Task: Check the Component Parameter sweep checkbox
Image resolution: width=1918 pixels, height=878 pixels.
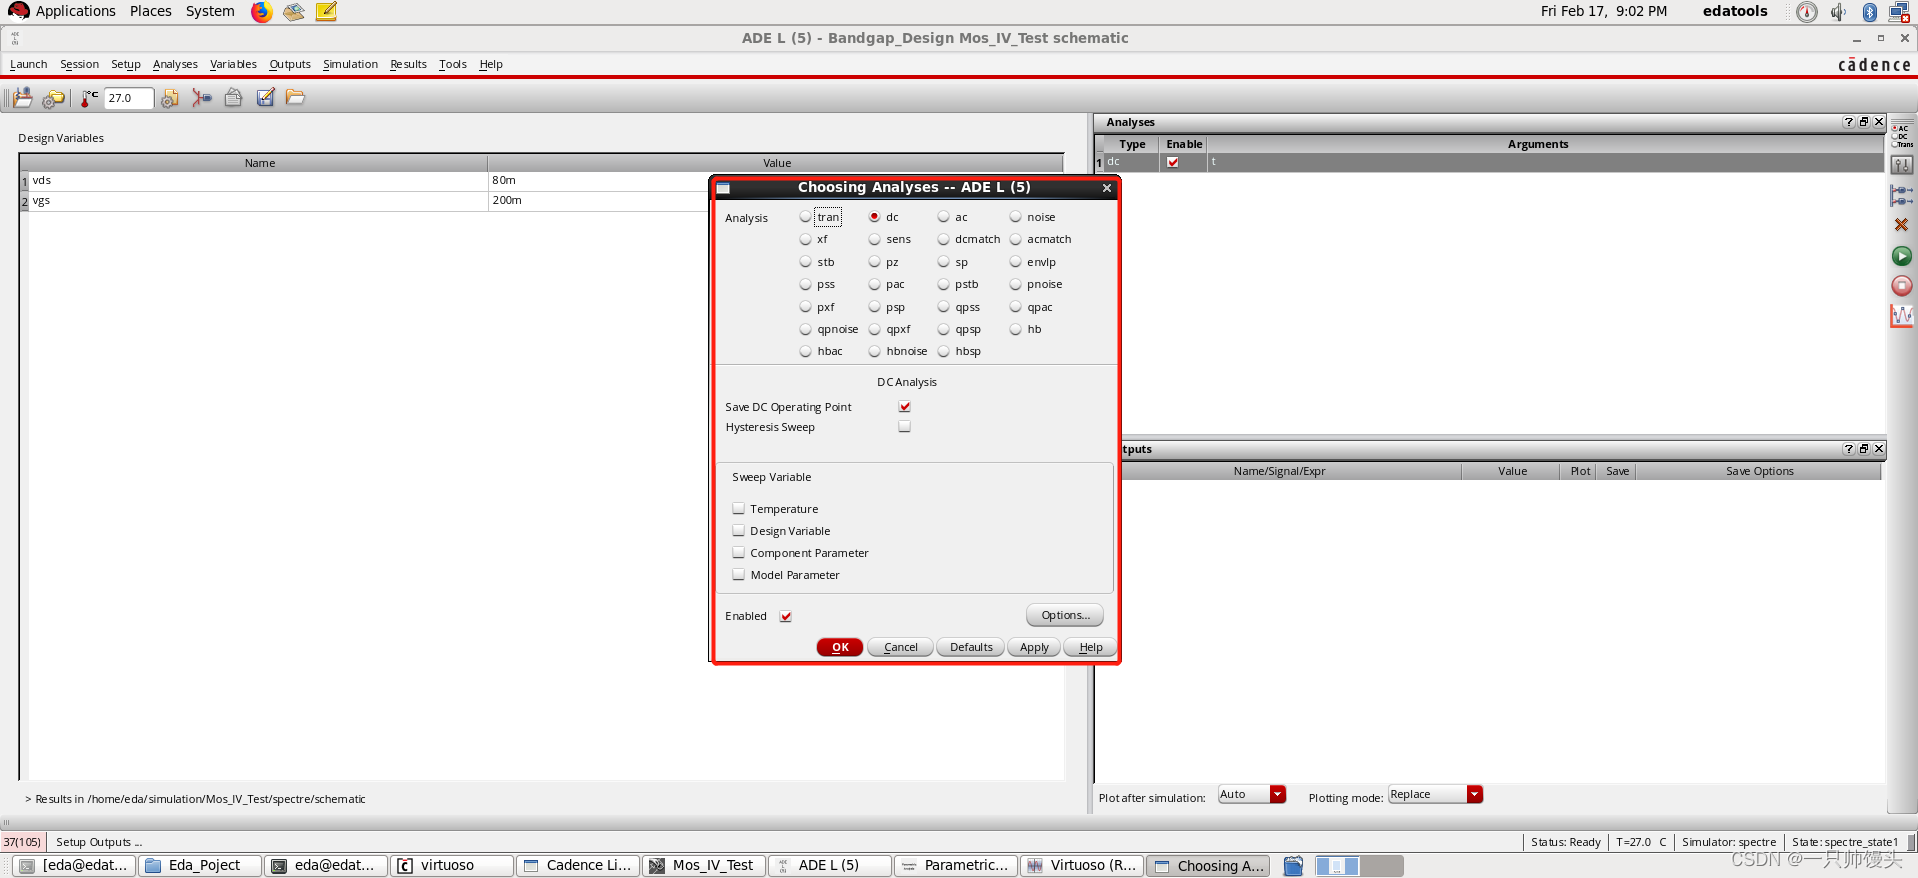Action: pos(738,553)
